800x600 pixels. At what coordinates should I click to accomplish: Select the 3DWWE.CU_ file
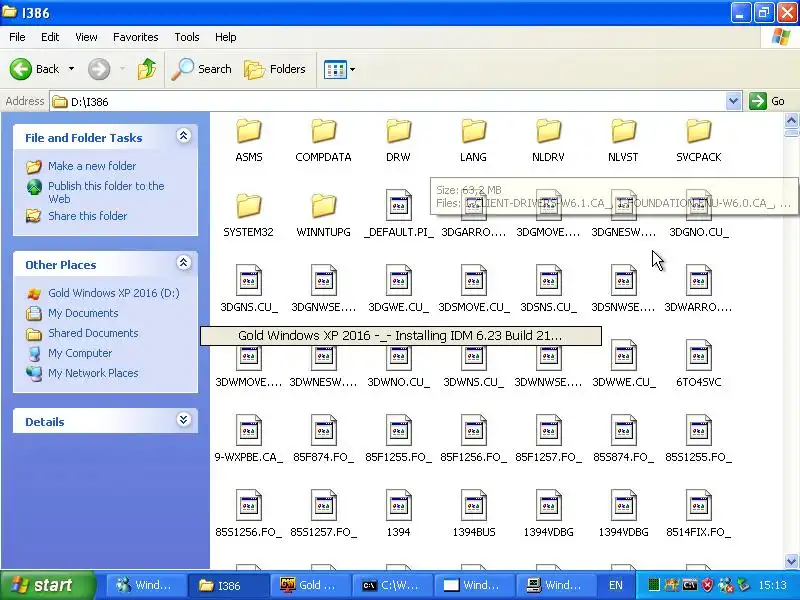coord(623,364)
